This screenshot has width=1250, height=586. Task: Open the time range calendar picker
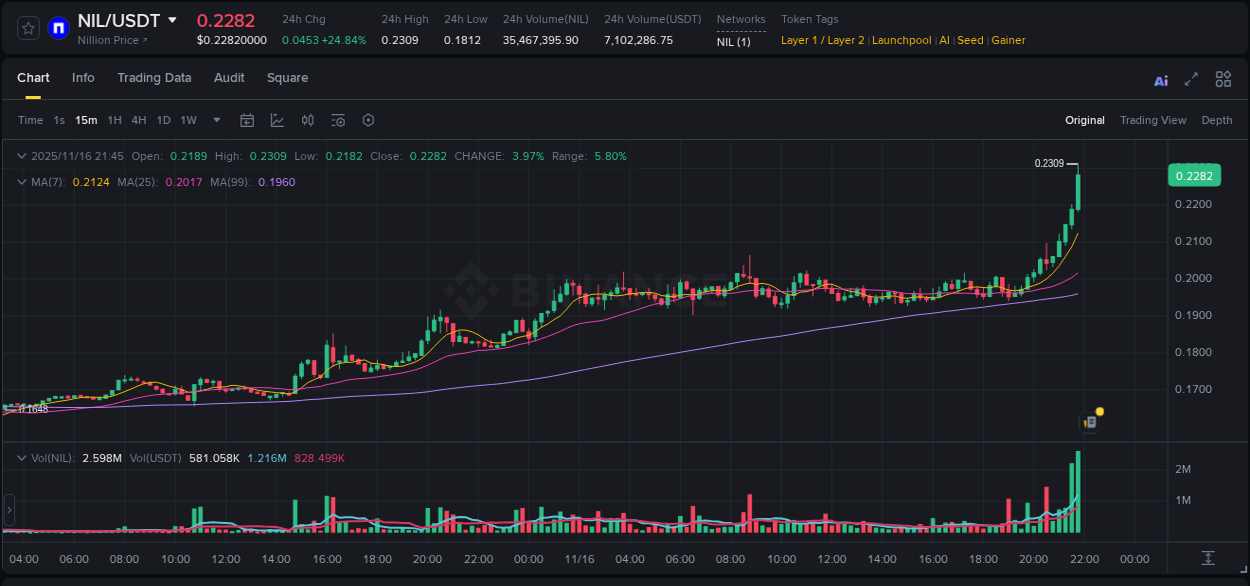pos(247,120)
